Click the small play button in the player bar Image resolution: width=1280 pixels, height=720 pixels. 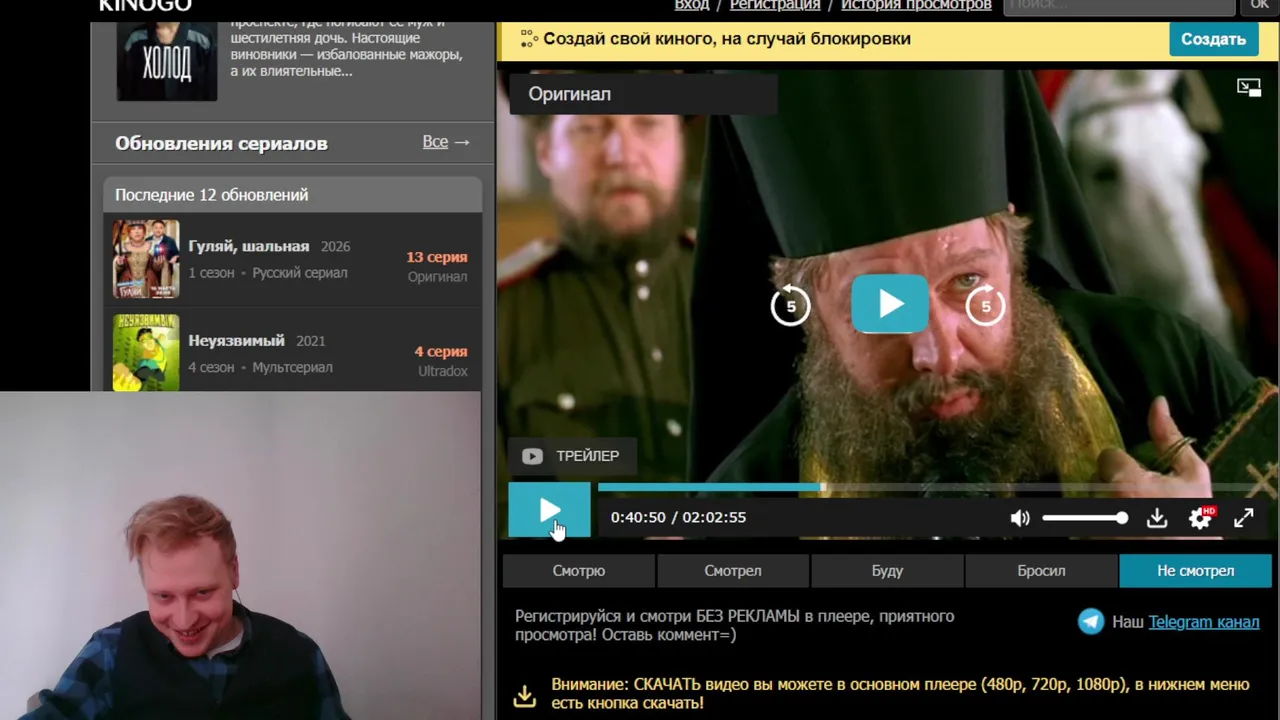[549, 511]
